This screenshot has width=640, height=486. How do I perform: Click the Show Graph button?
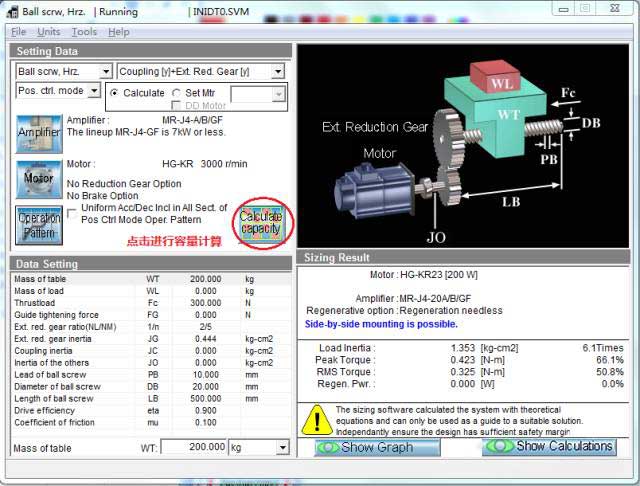[x=377, y=447]
